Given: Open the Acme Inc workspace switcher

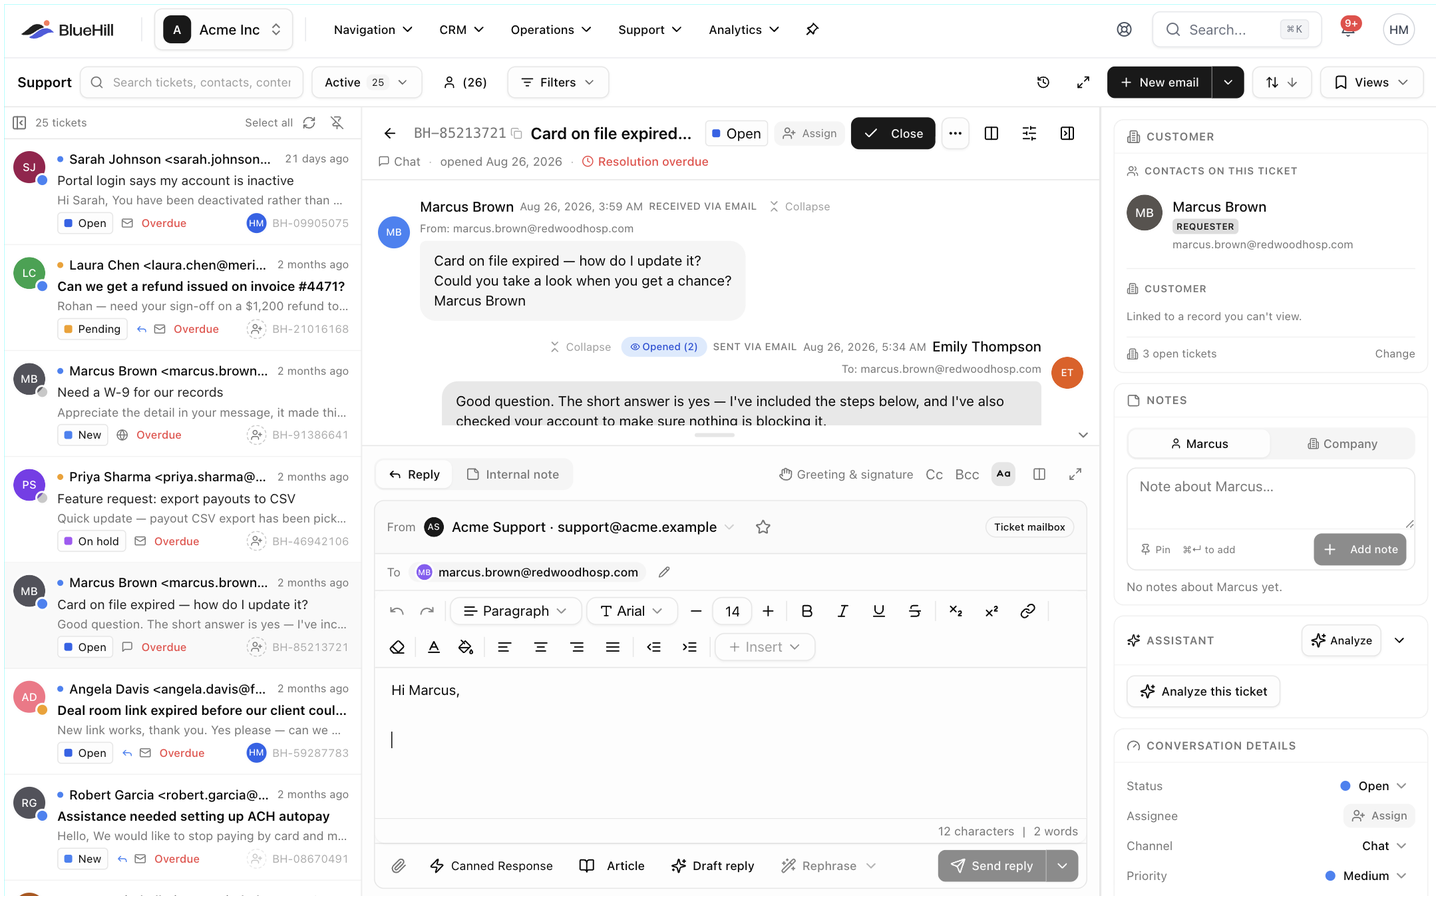Looking at the screenshot, I should (224, 30).
